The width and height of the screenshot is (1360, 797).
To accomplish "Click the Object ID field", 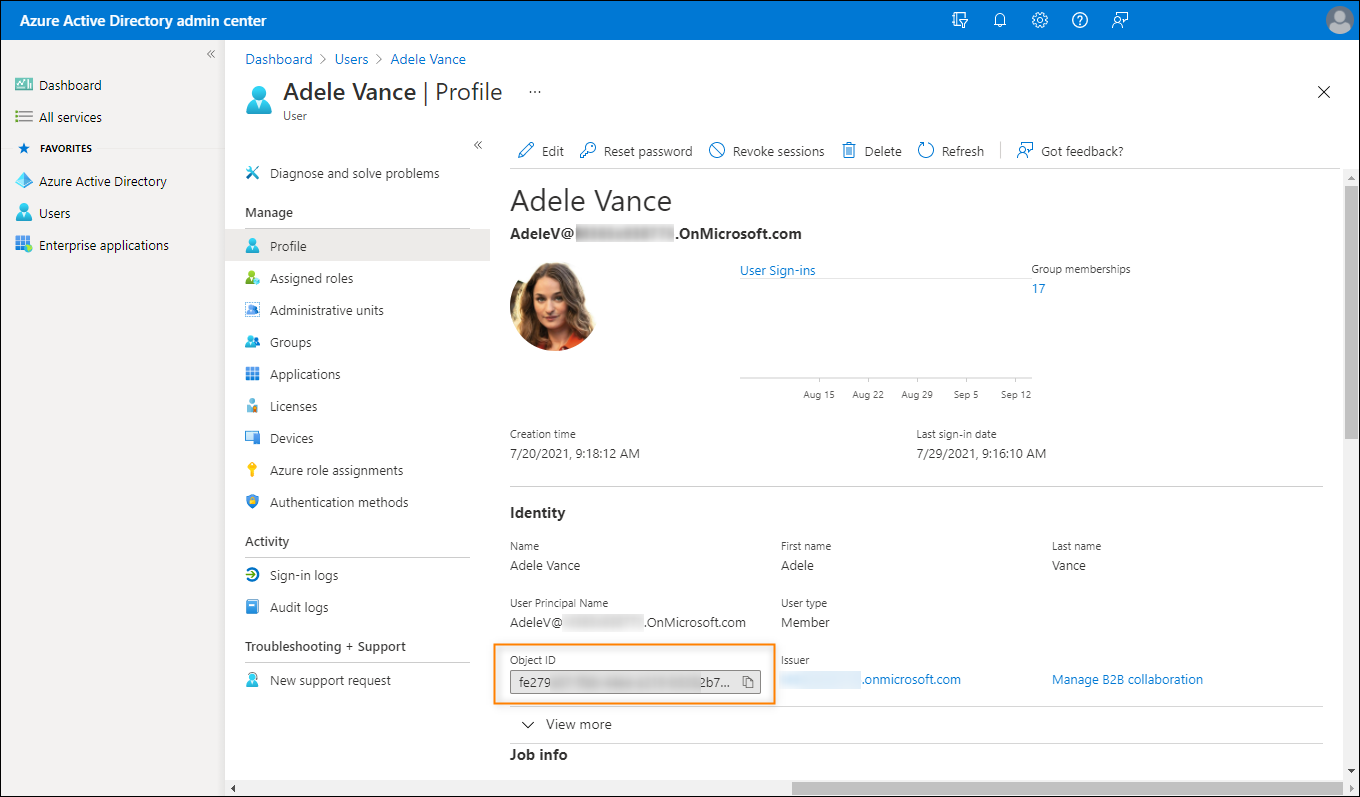I will pos(636,683).
